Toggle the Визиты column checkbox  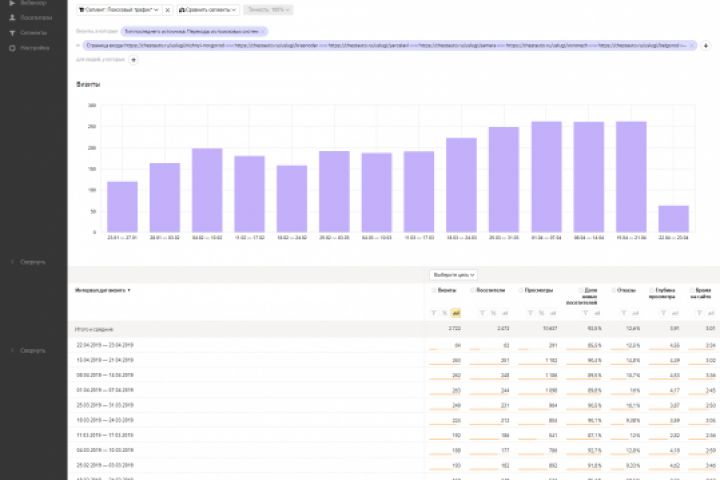point(434,290)
